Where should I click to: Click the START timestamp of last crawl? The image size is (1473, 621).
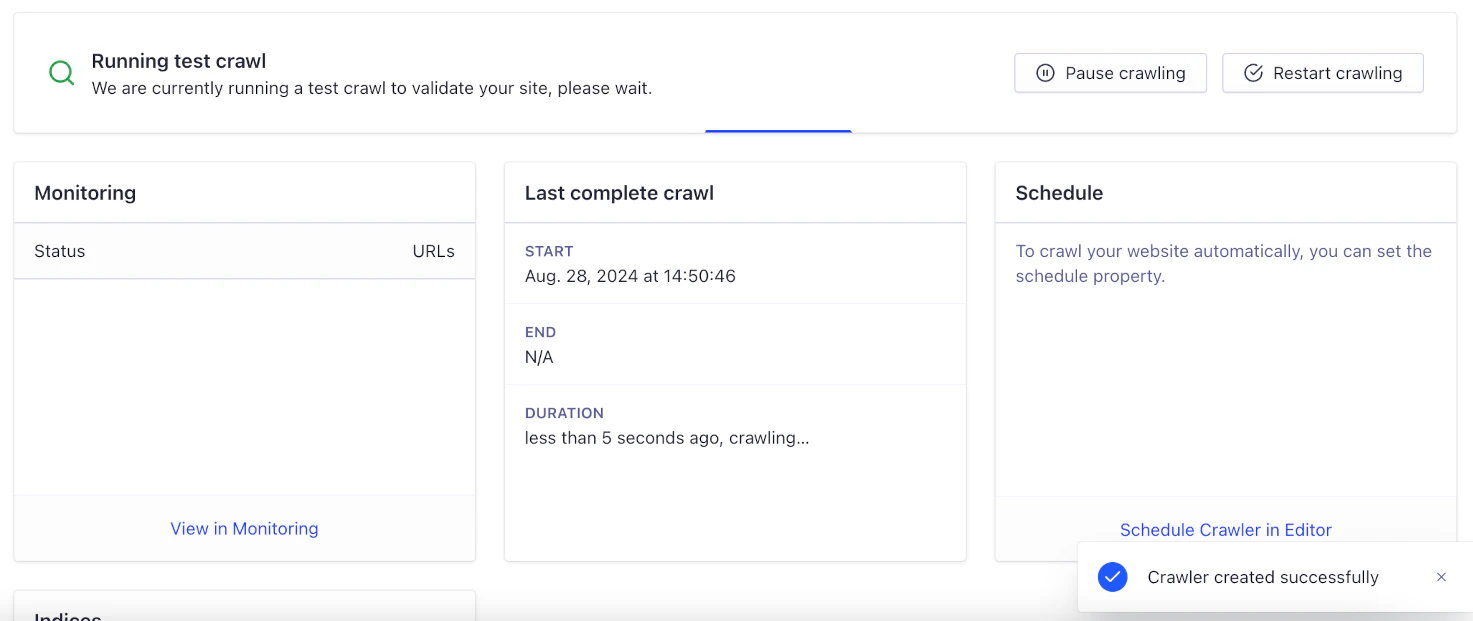coord(631,275)
